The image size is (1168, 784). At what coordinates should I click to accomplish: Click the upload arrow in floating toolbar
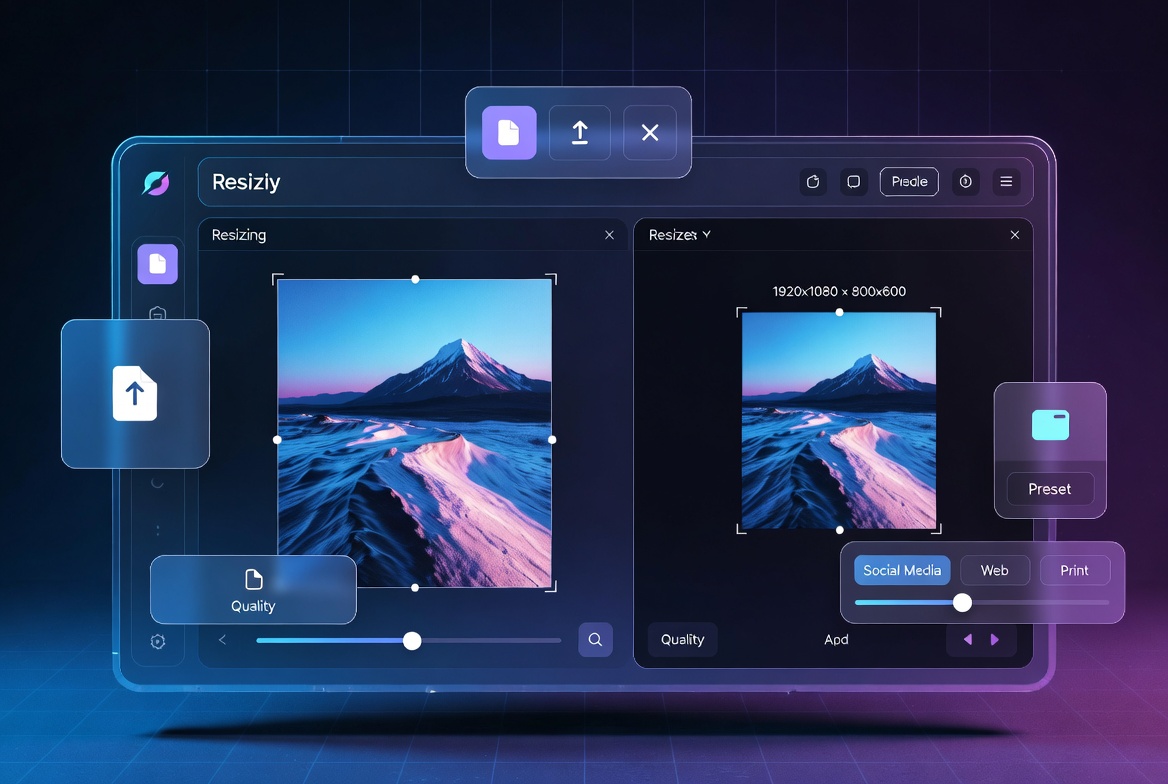[580, 133]
